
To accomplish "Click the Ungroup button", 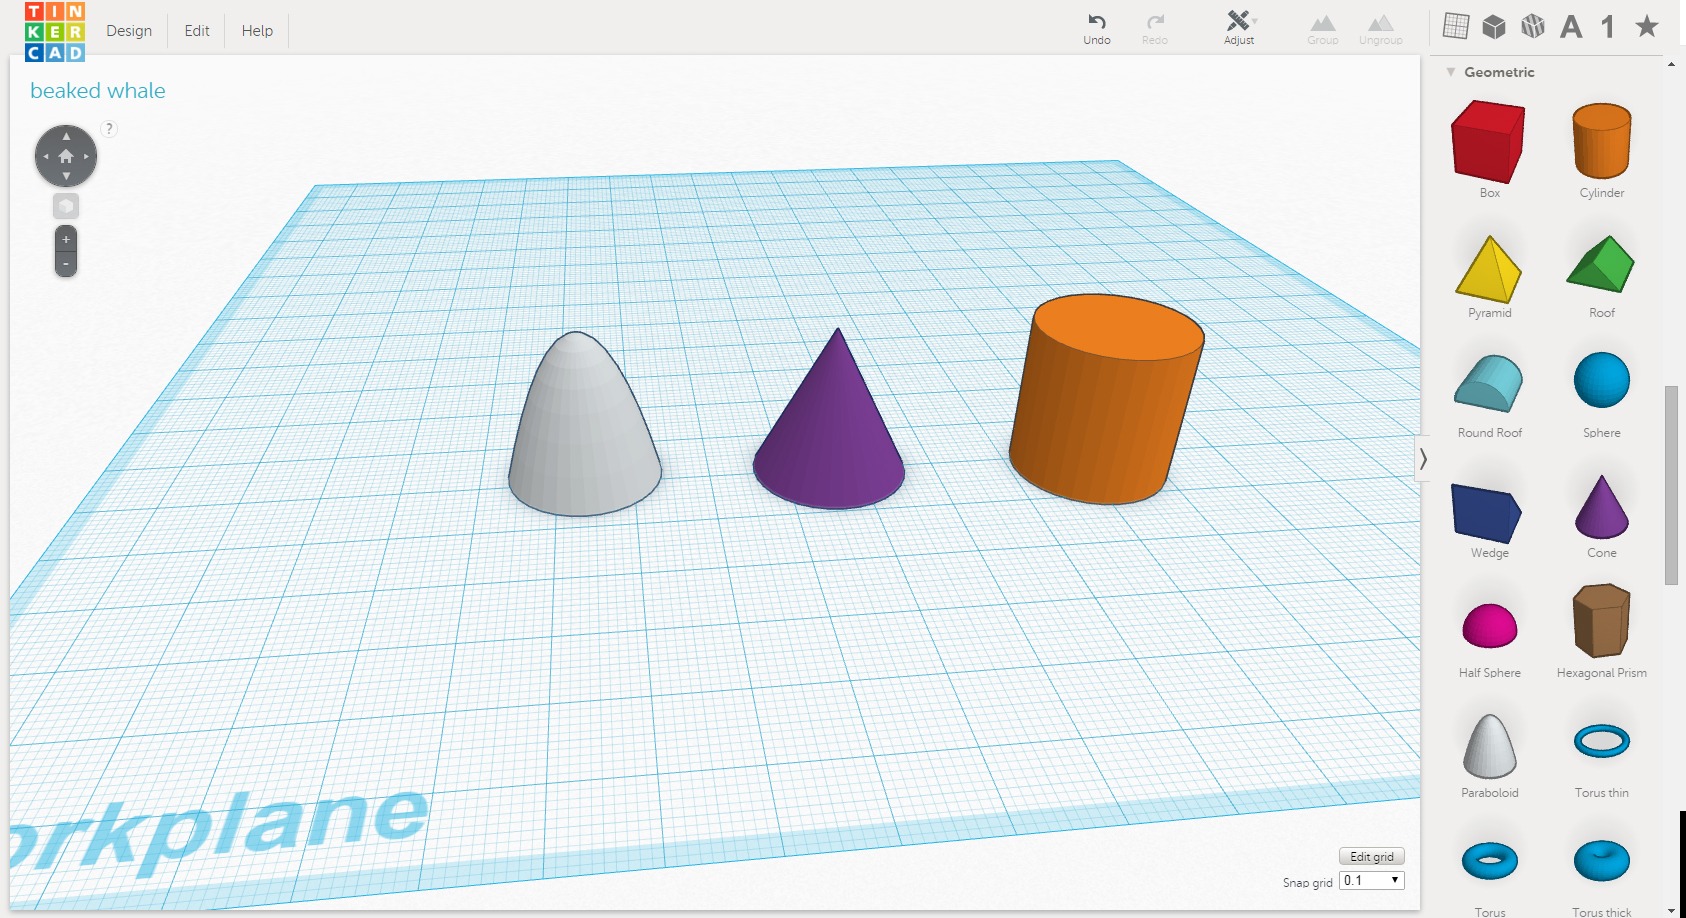I will pos(1381,29).
